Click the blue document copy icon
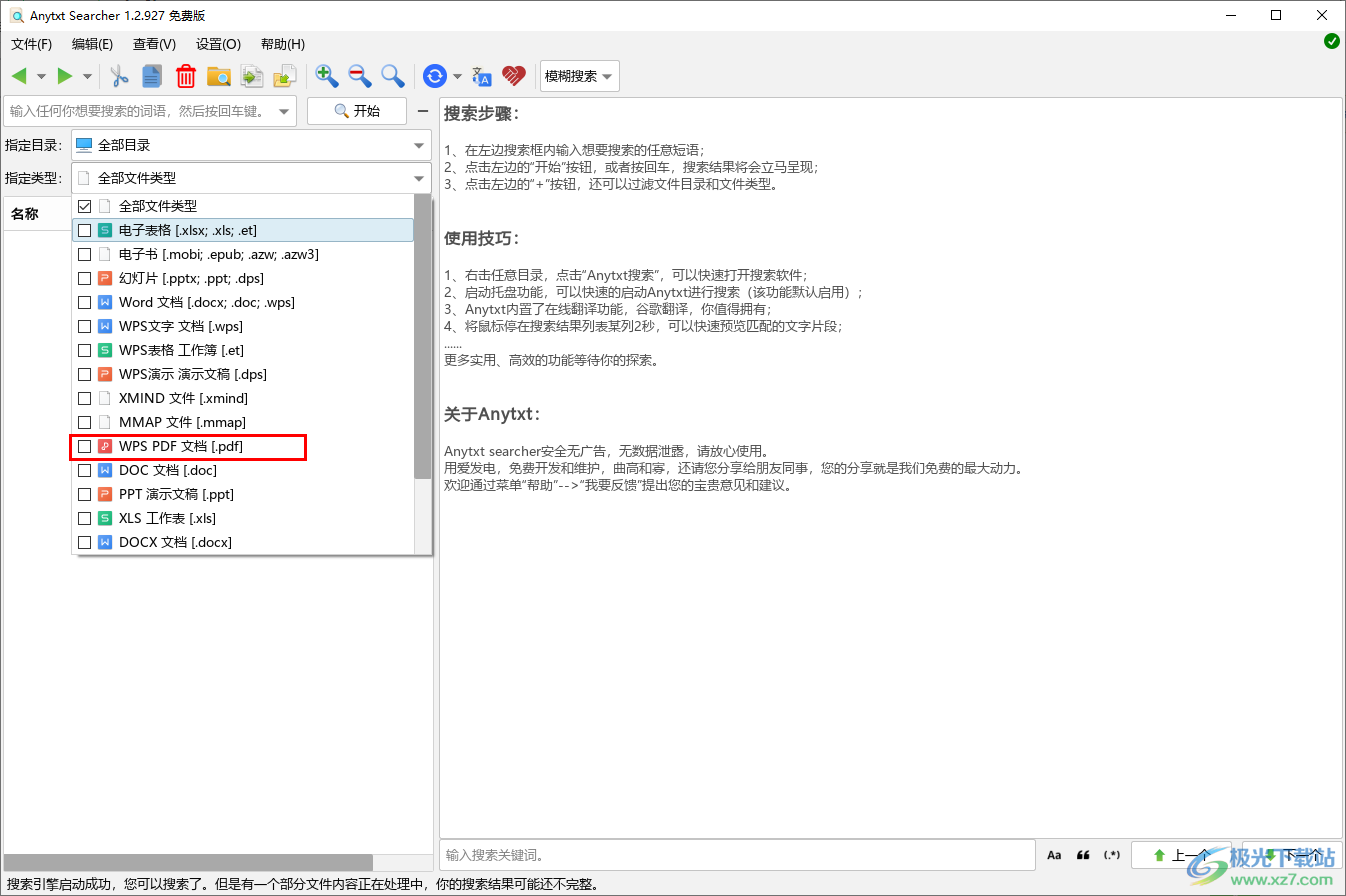The image size is (1346, 896). pyautogui.click(x=152, y=76)
